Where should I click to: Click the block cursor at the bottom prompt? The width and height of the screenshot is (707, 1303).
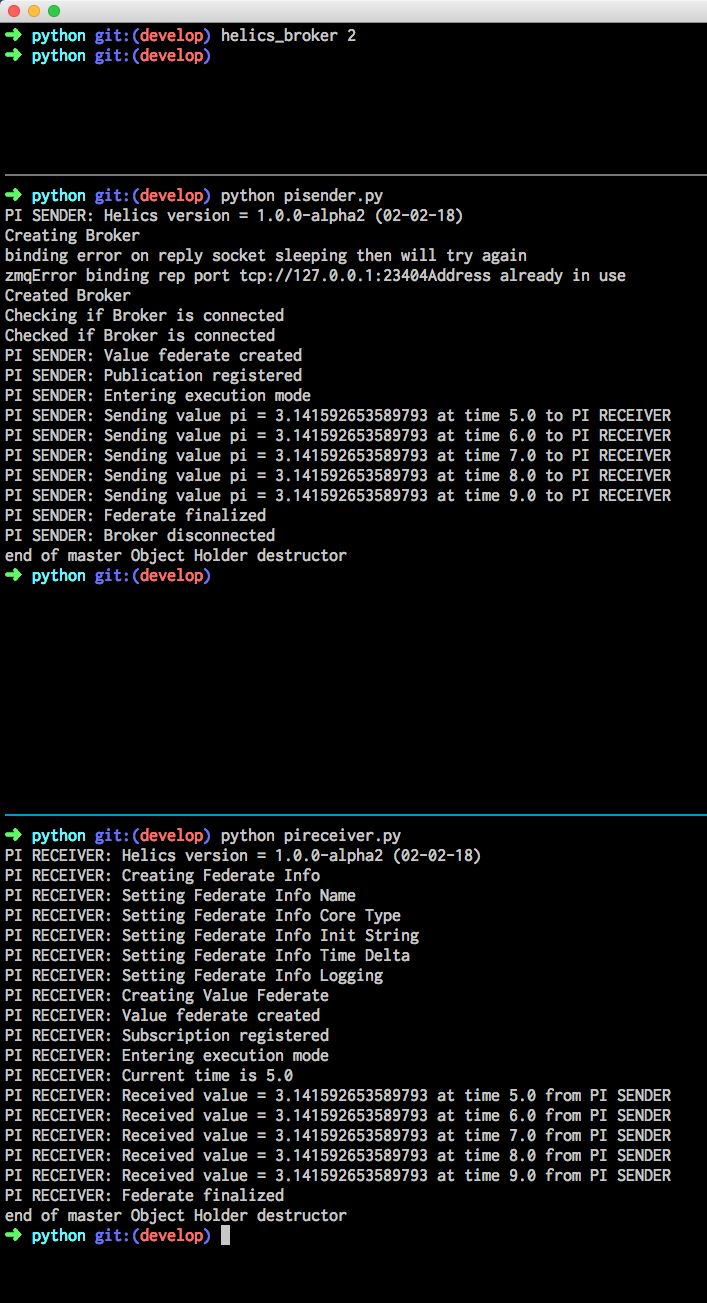click(225, 1235)
